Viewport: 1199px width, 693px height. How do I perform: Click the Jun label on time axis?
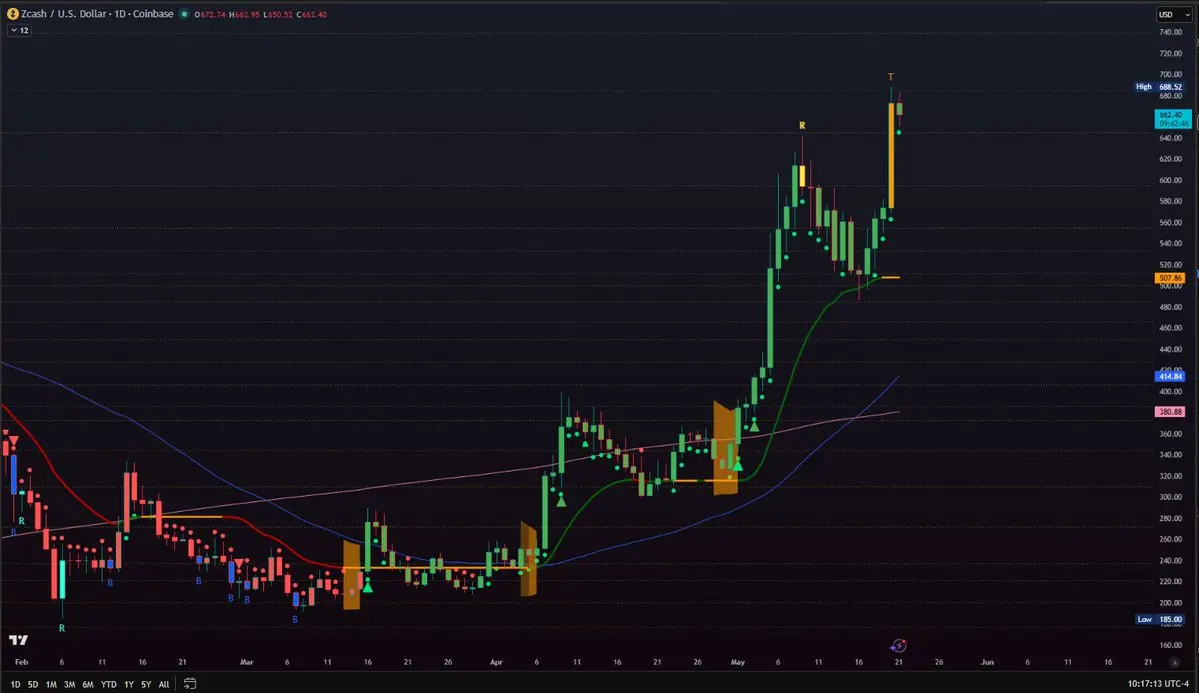987,662
